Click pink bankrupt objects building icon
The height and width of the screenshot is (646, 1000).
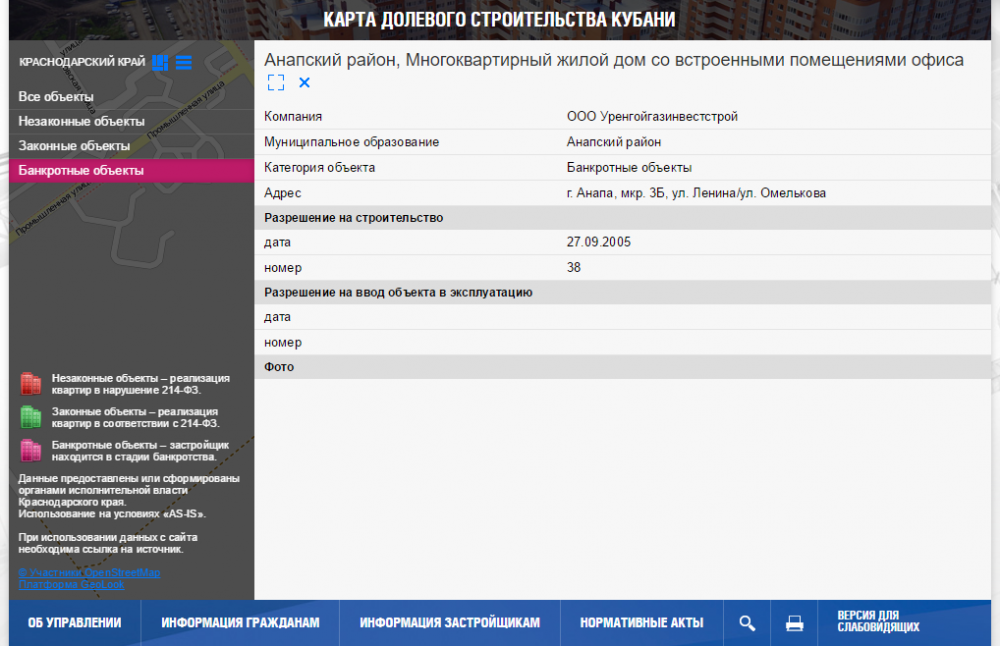(31, 450)
